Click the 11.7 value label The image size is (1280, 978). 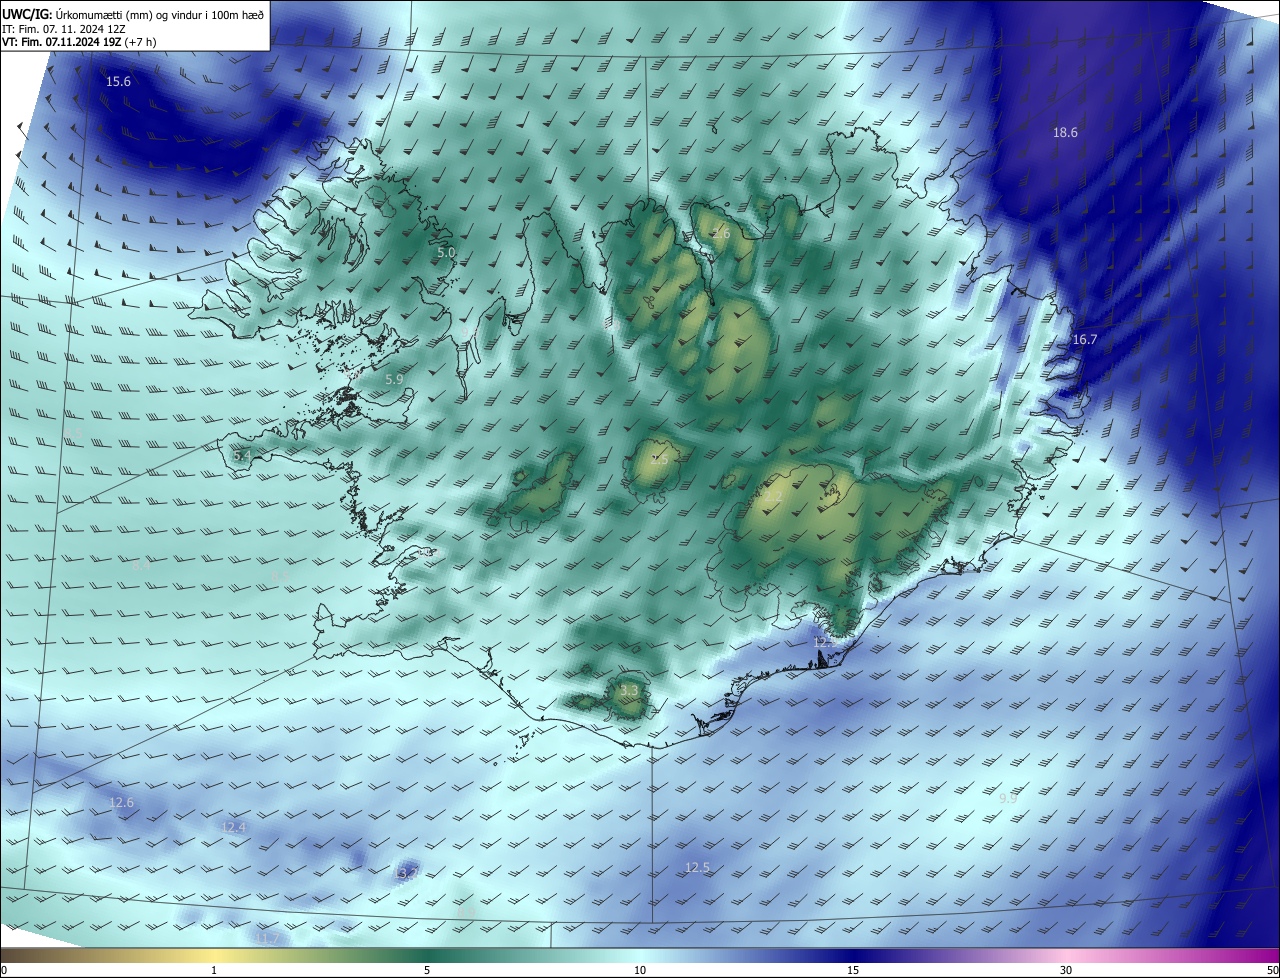(x=266, y=938)
